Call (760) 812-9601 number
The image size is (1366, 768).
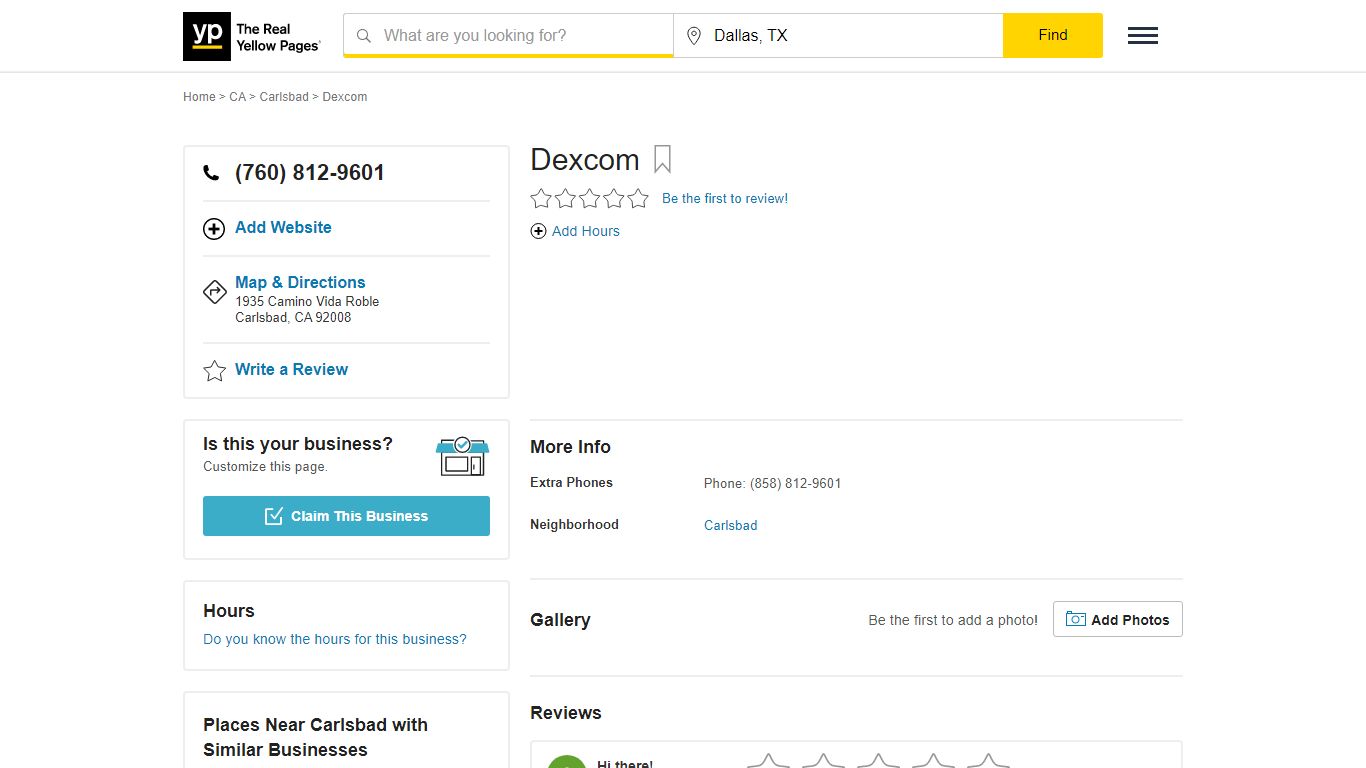coord(310,173)
